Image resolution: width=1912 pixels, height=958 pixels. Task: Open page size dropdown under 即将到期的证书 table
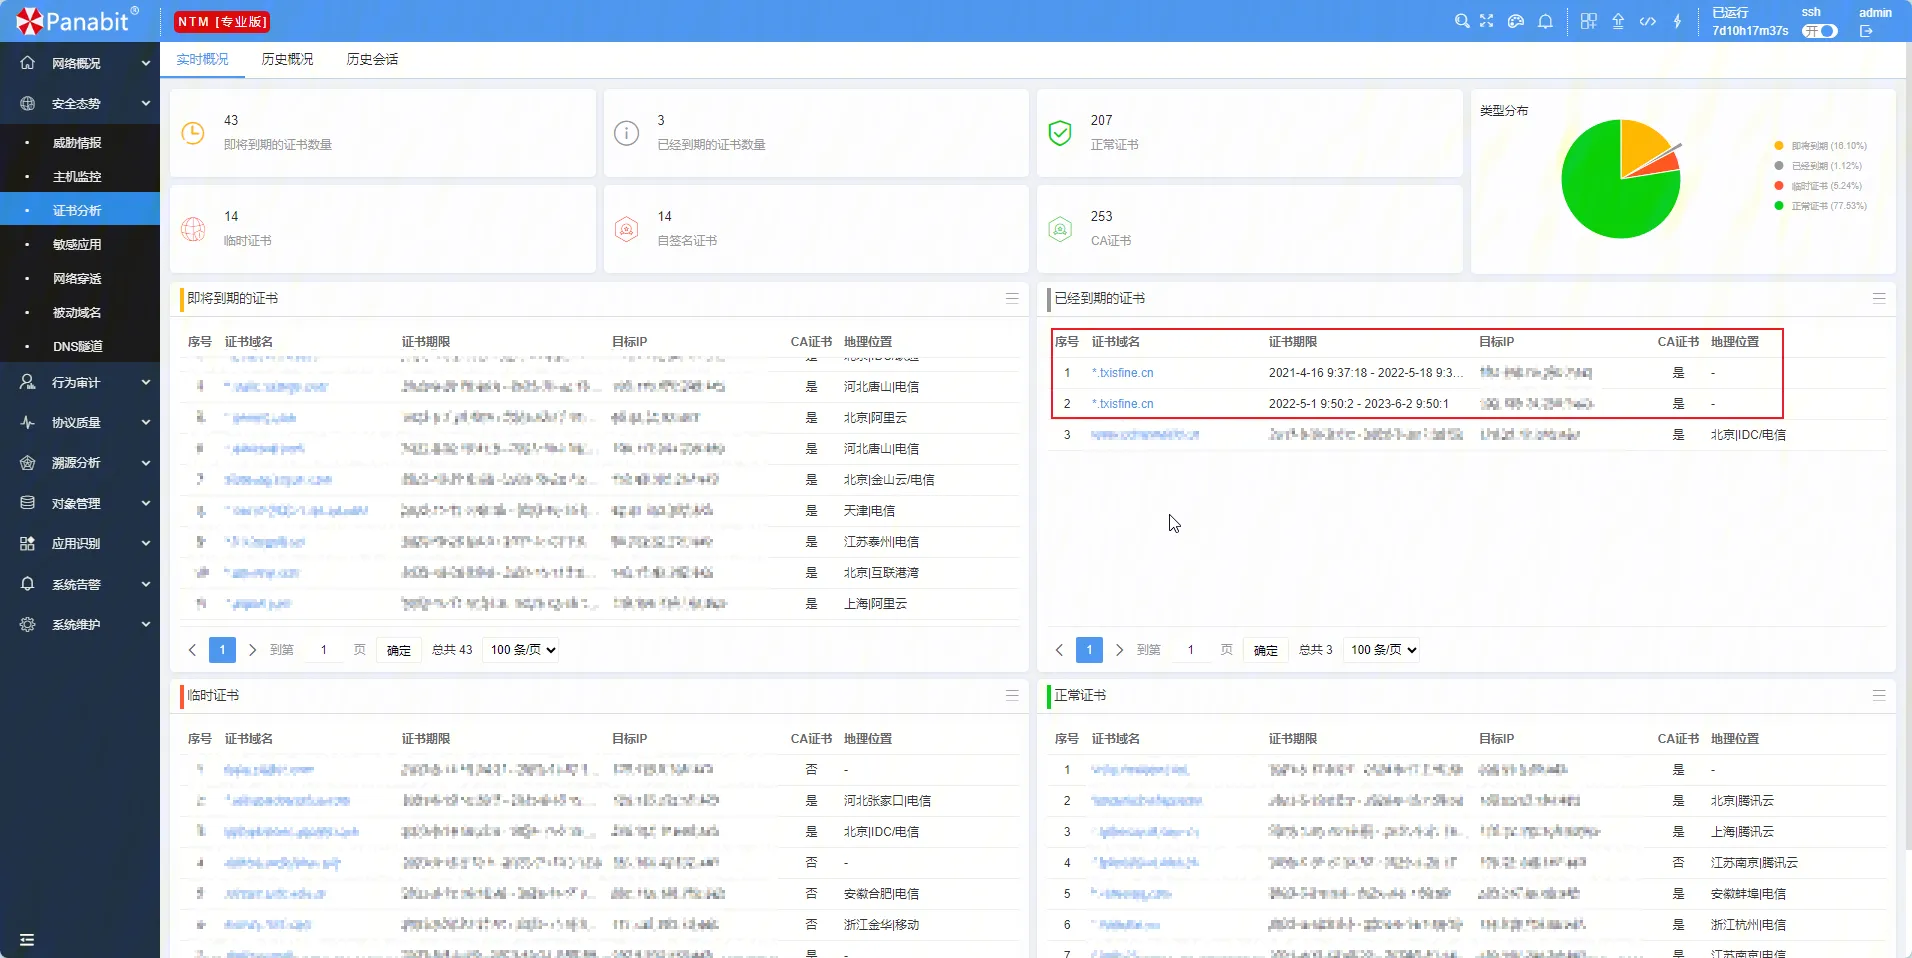[x=522, y=650]
